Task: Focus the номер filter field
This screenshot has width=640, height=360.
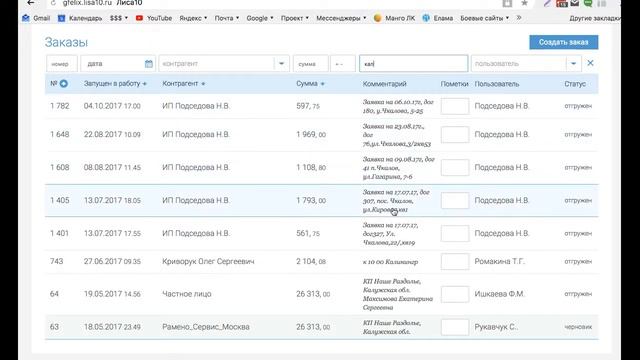Action: click(62, 64)
